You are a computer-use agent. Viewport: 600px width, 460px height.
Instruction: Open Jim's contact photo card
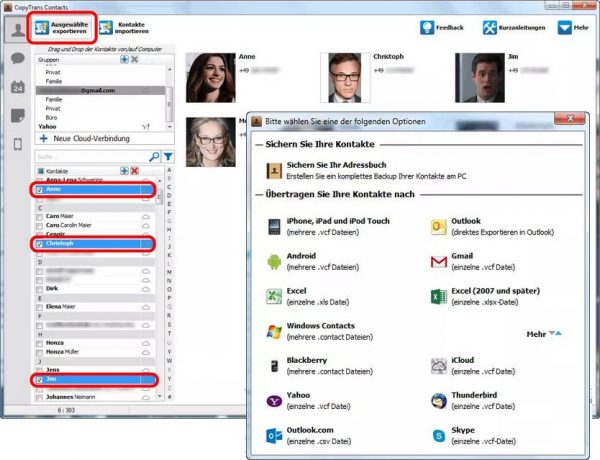pos(480,78)
